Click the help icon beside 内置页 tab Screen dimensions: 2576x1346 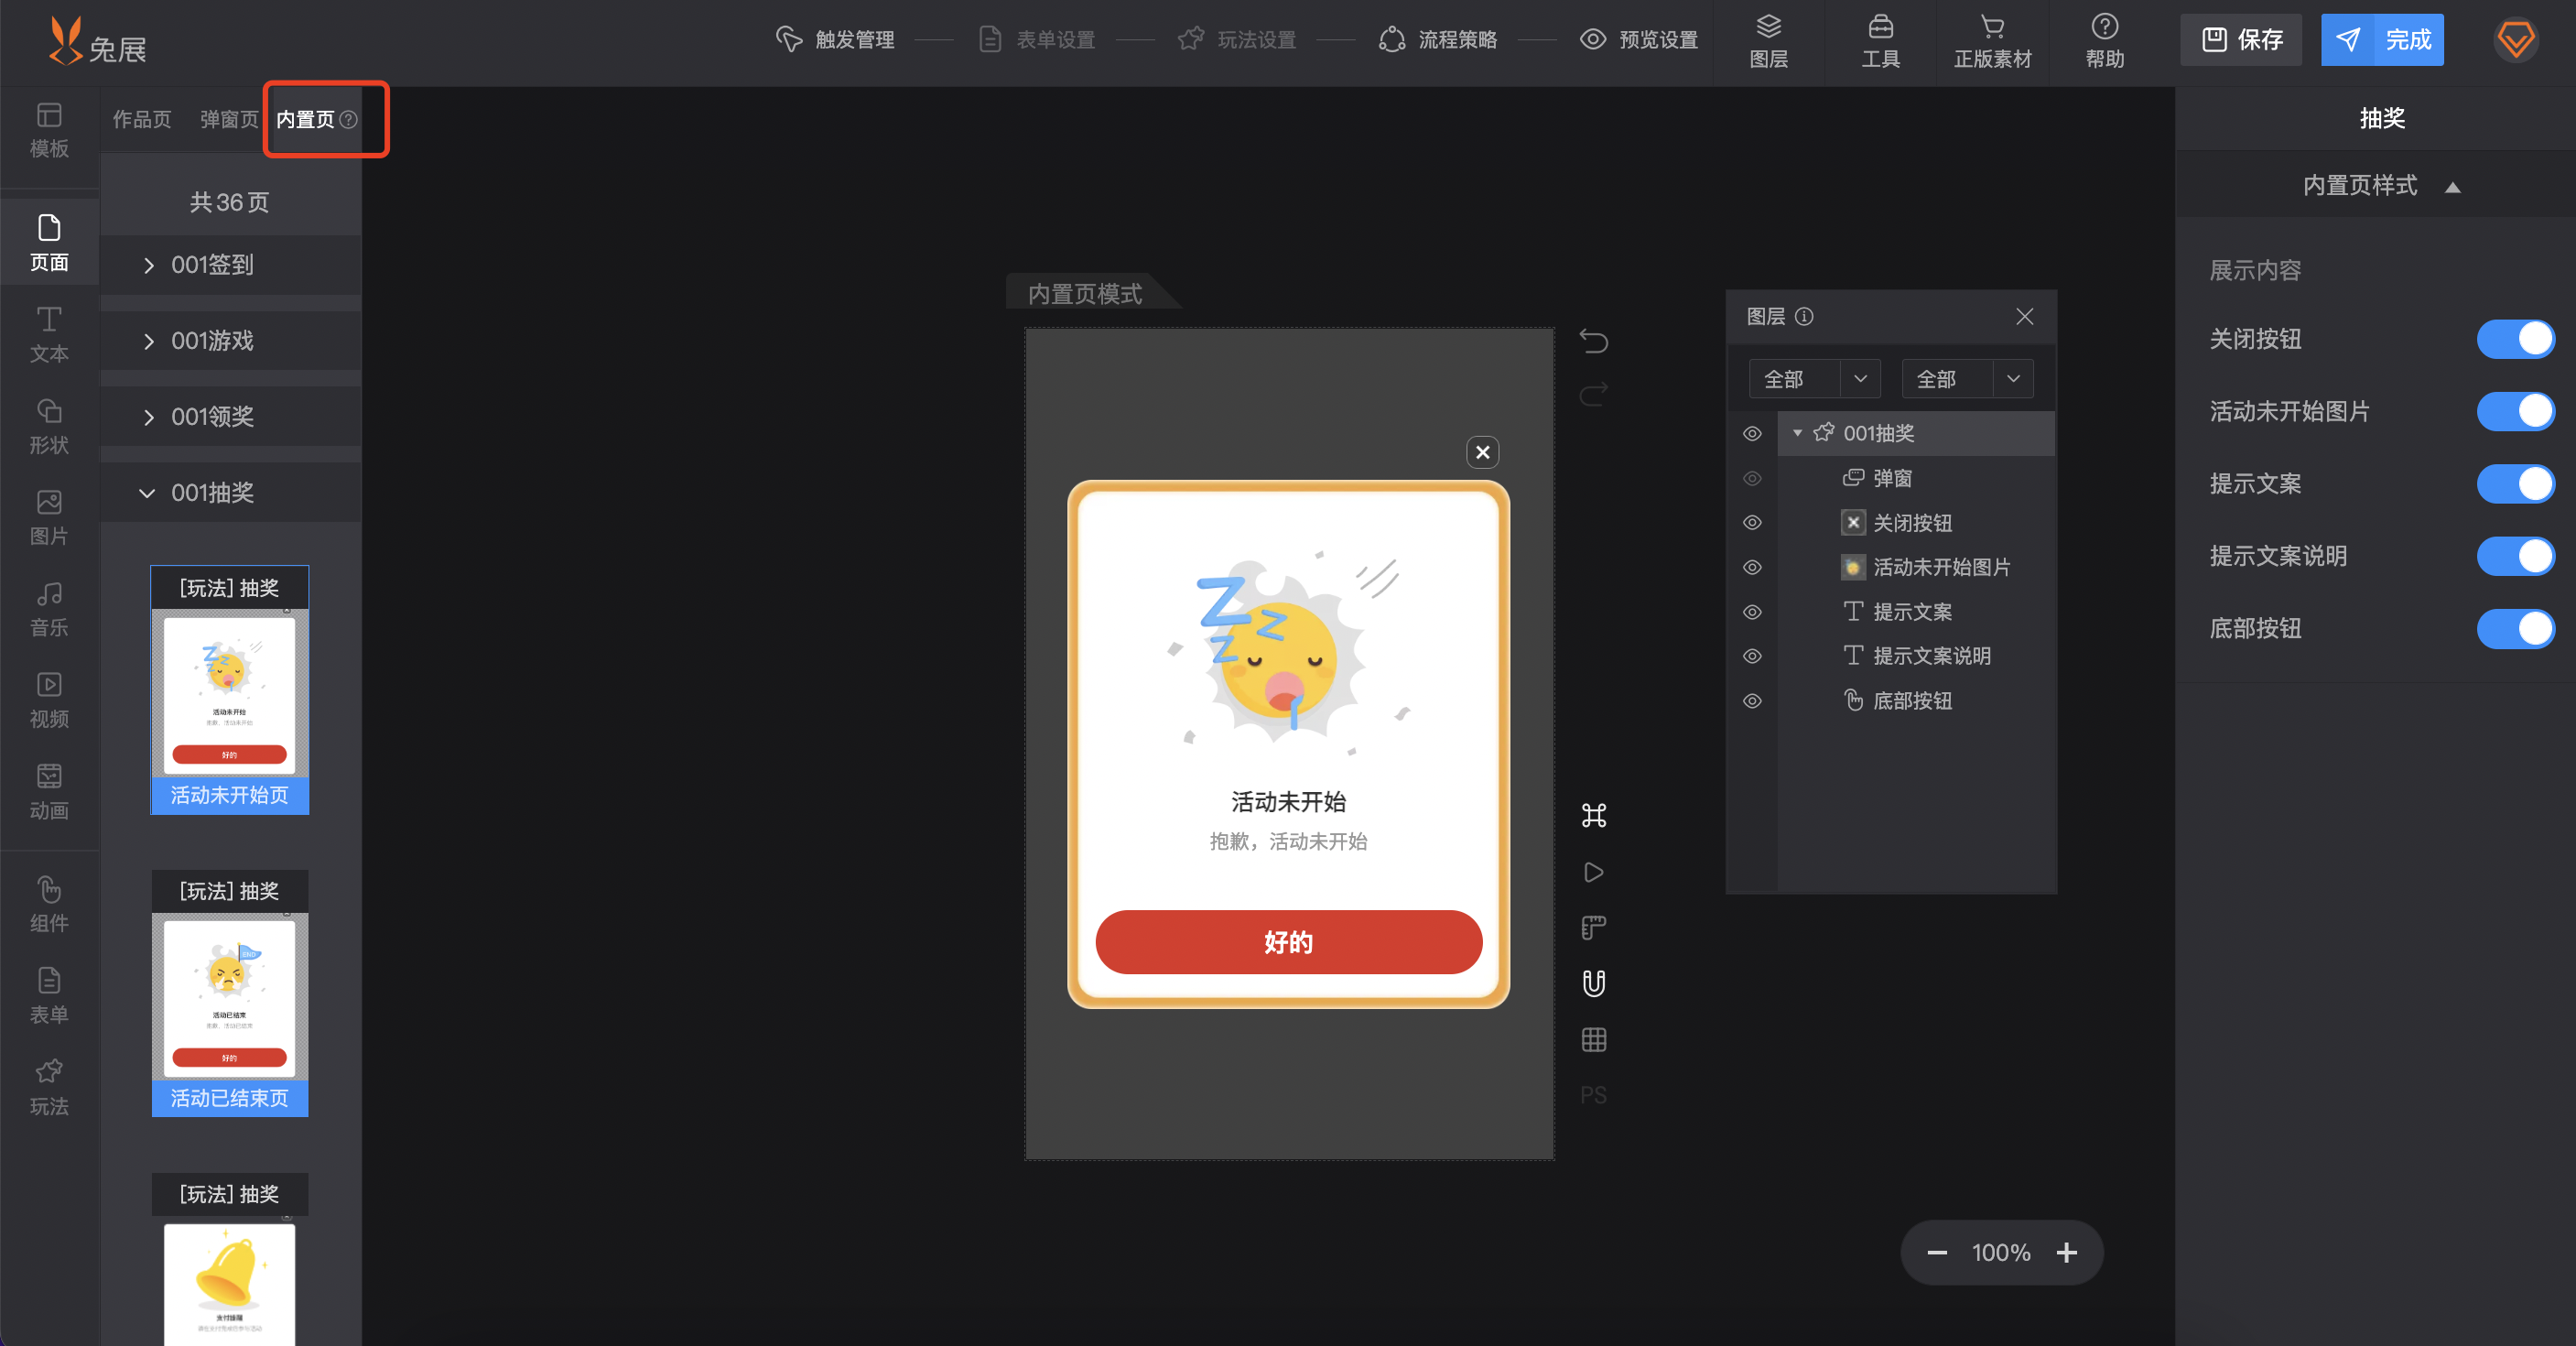click(x=348, y=120)
